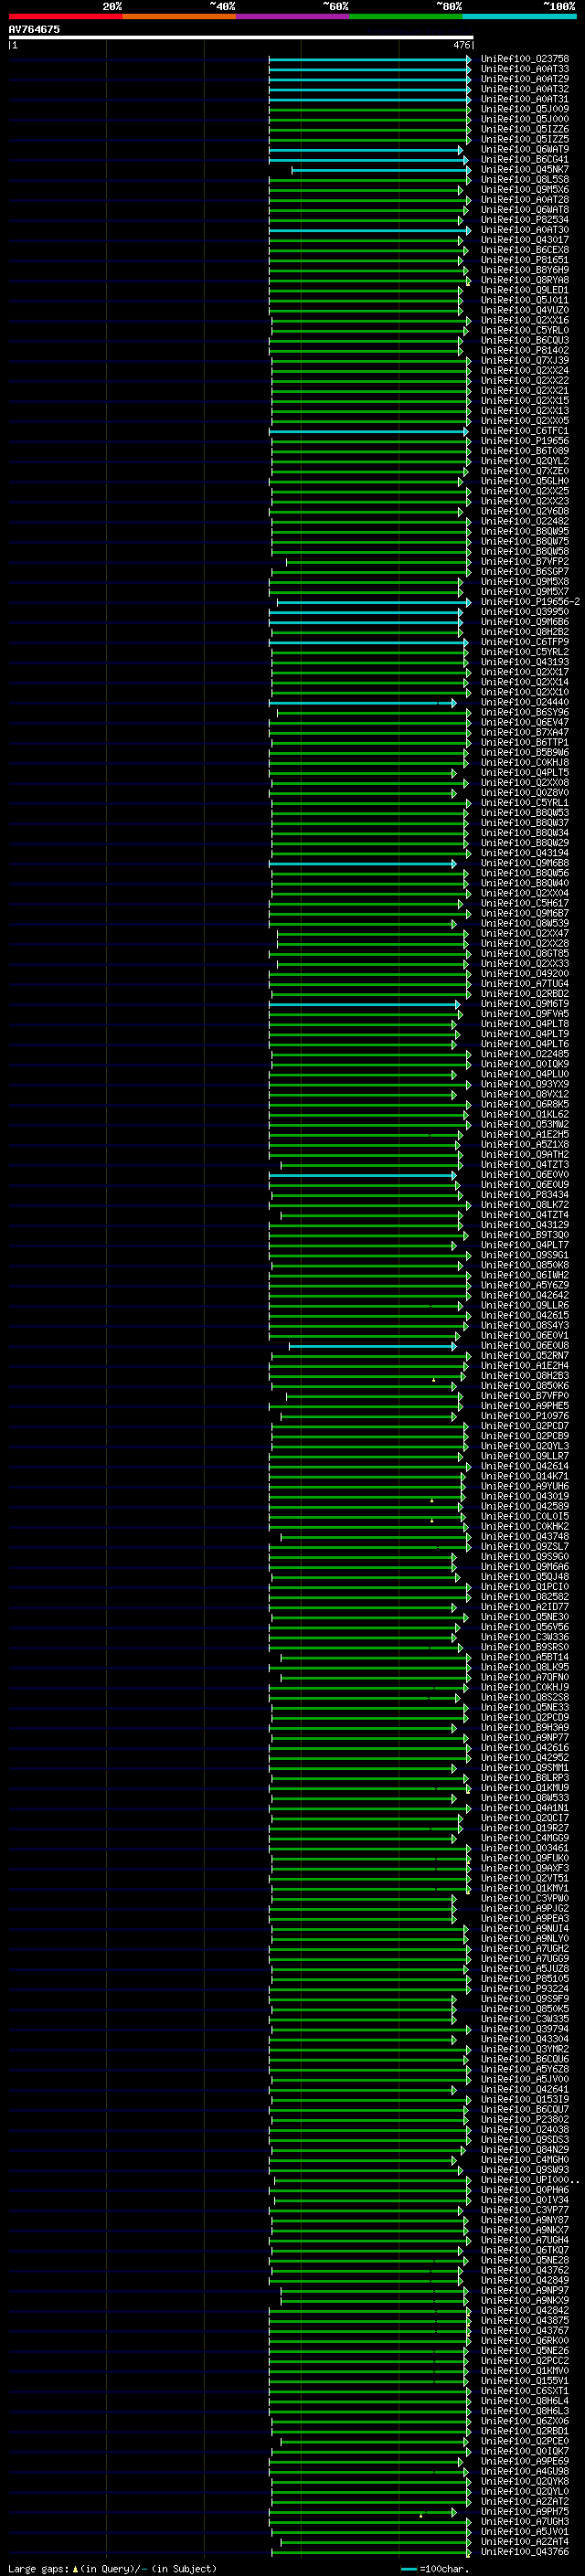The image size is (585, 2576).
Task: Click the Large gaps legend text
Action: (x=112, y=2568)
